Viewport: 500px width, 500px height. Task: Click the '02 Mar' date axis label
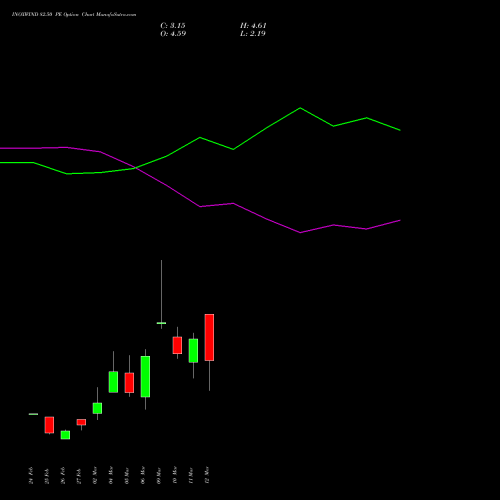pyautogui.click(x=95, y=475)
